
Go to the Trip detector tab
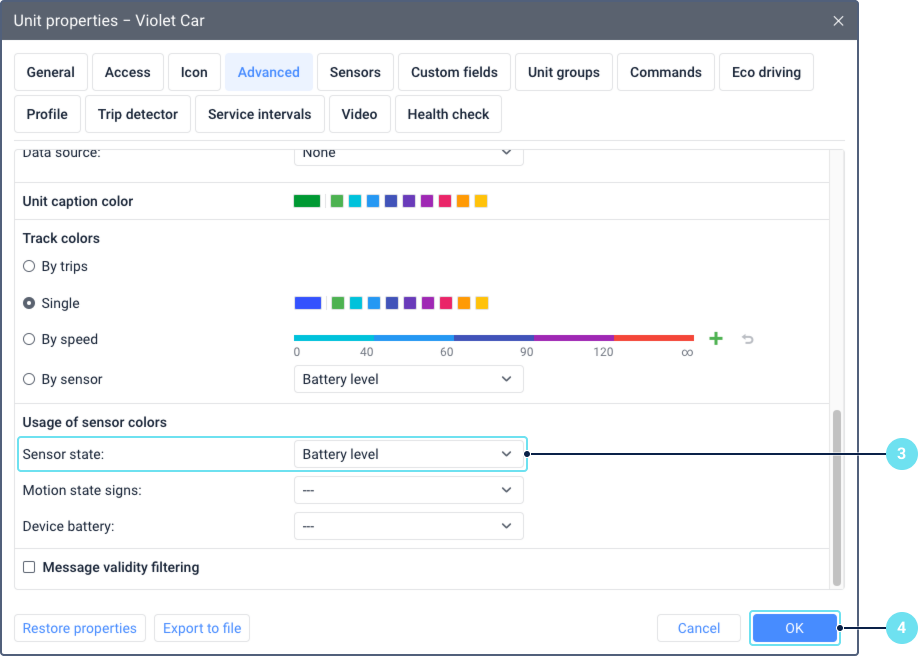click(x=138, y=114)
